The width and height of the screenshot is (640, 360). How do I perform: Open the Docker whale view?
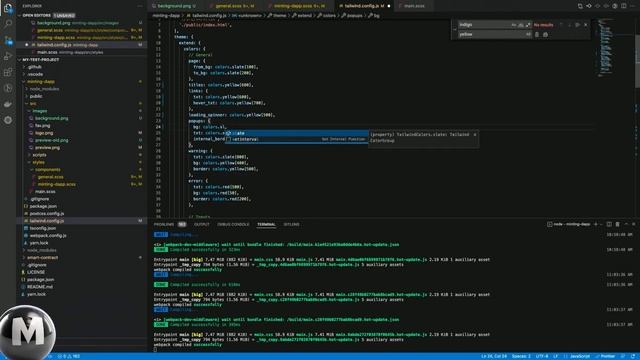coord(8,104)
